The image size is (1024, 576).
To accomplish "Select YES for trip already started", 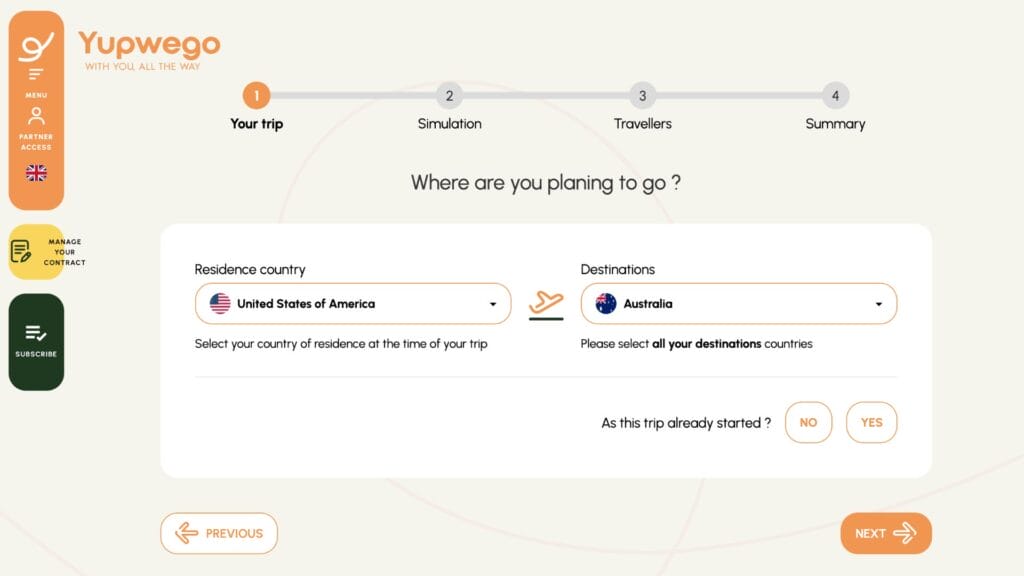I will (871, 422).
